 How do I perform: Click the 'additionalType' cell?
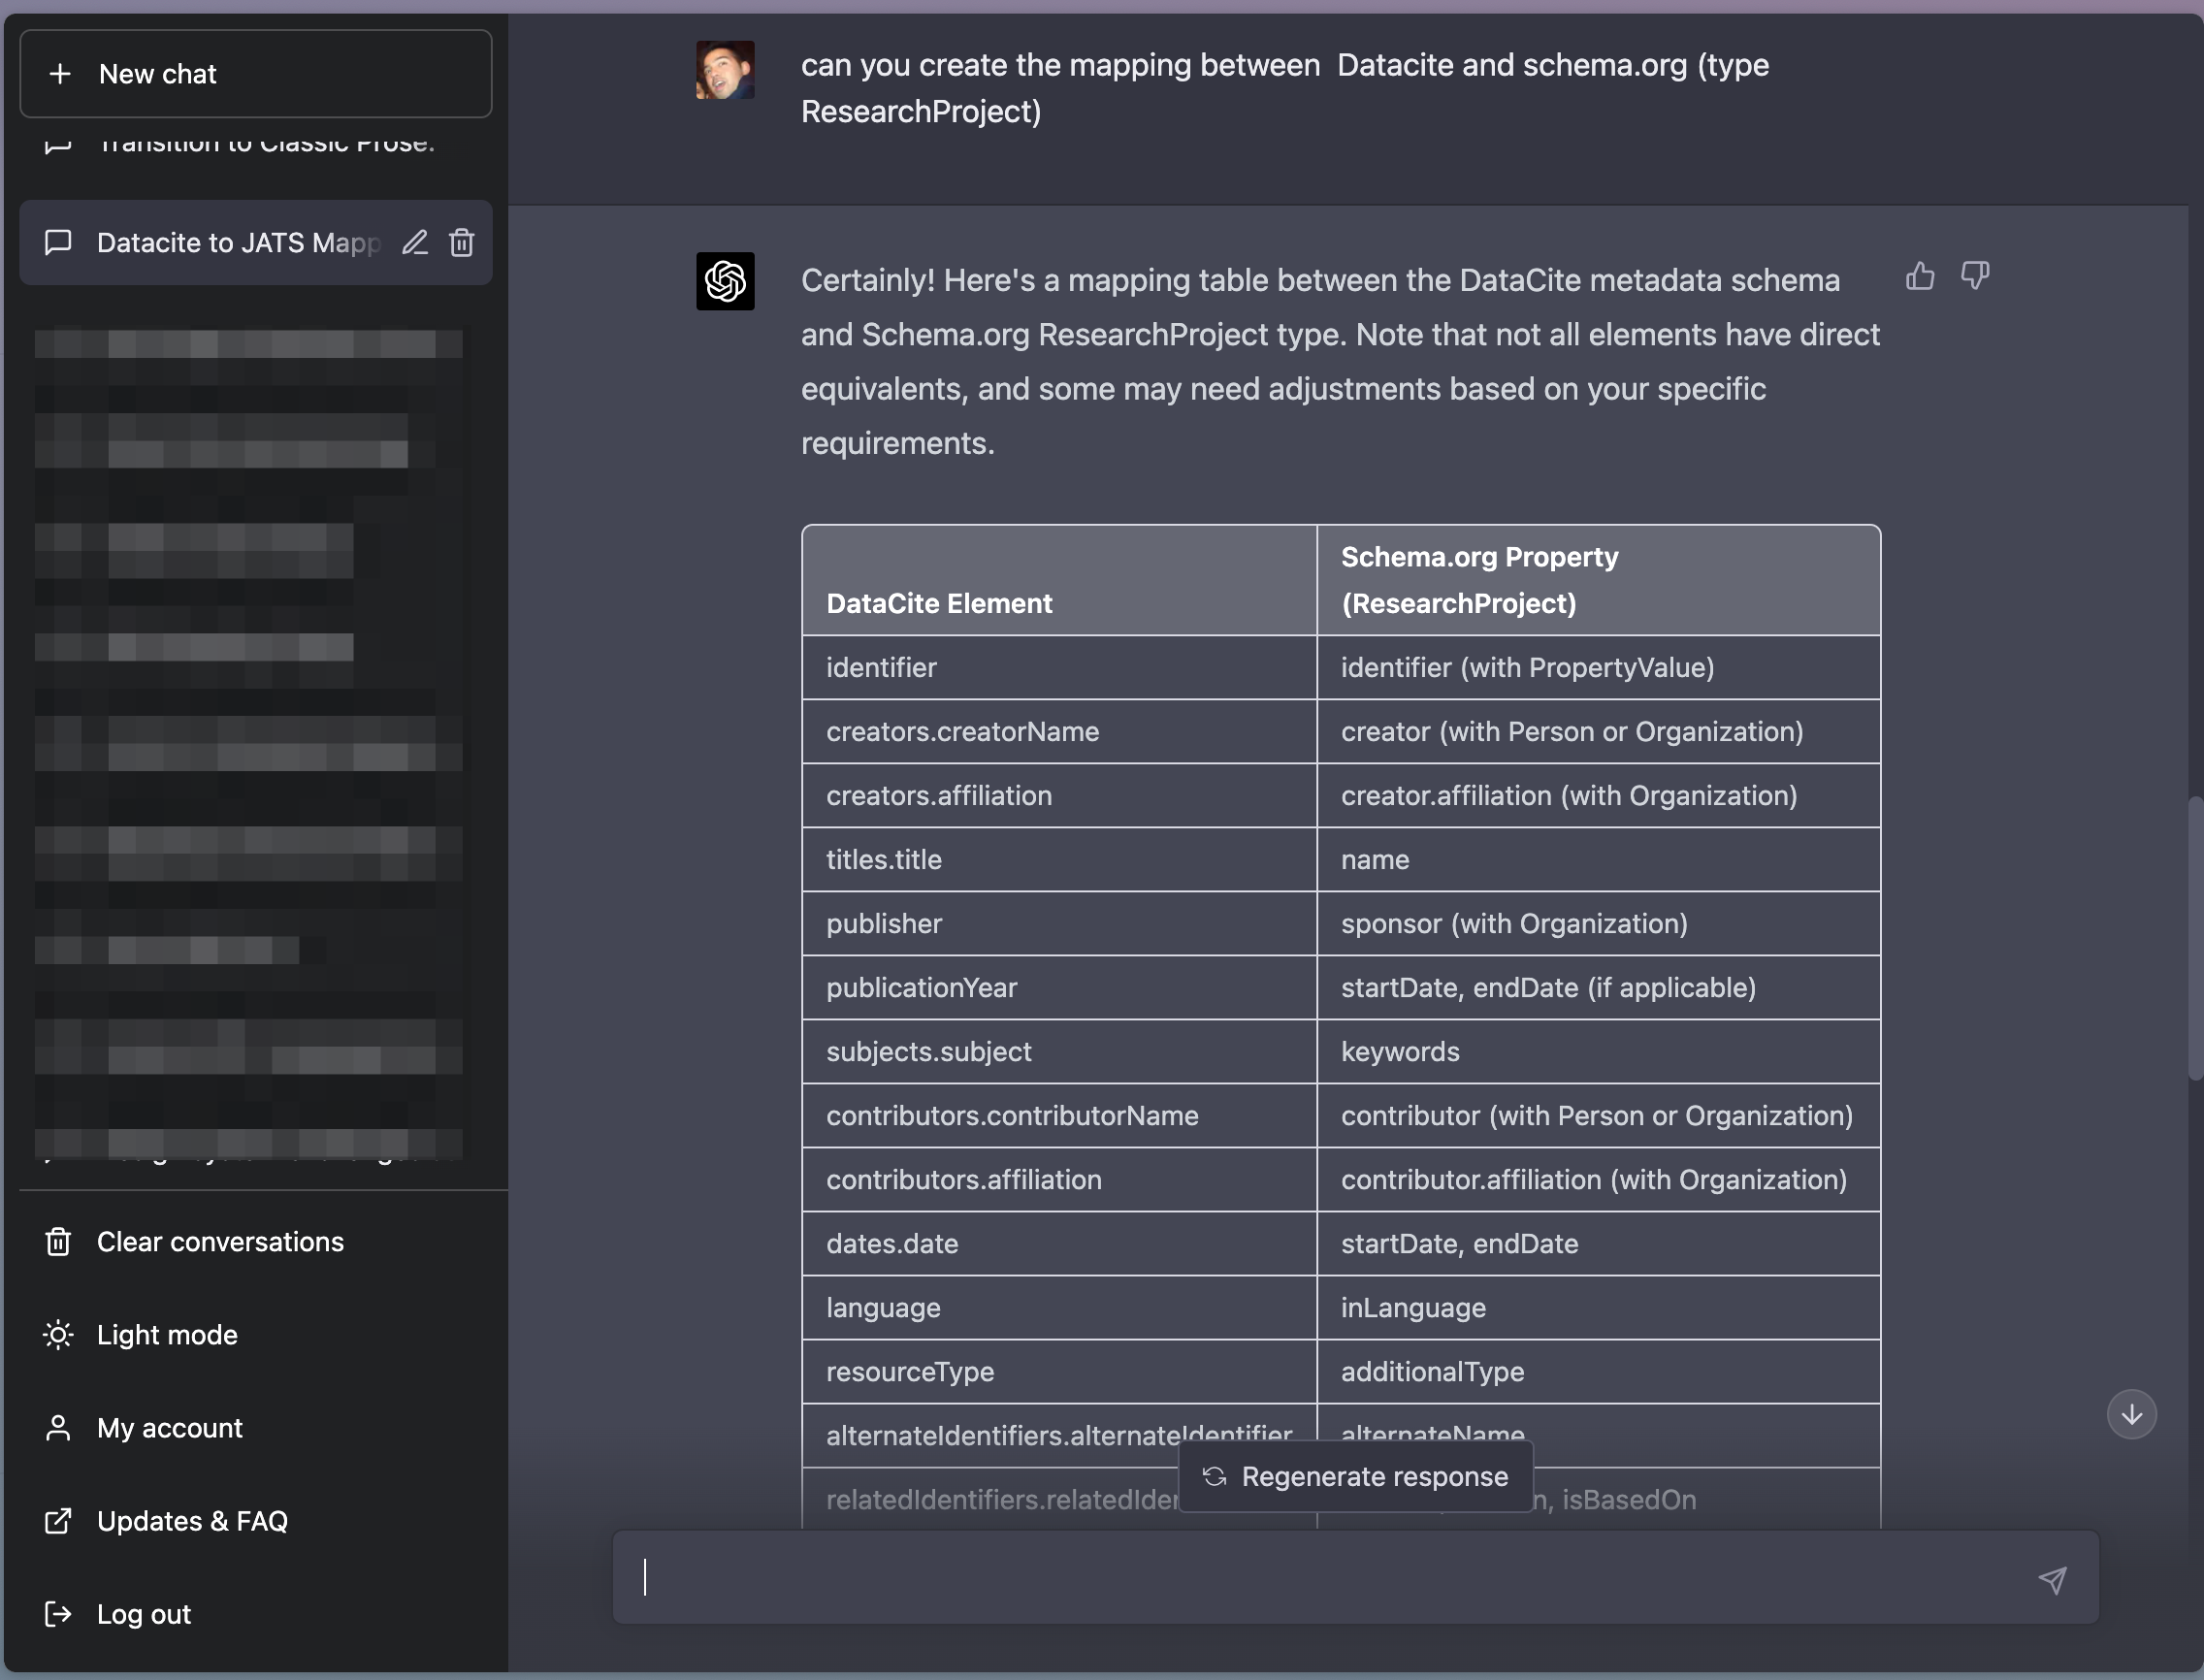(x=1598, y=1372)
